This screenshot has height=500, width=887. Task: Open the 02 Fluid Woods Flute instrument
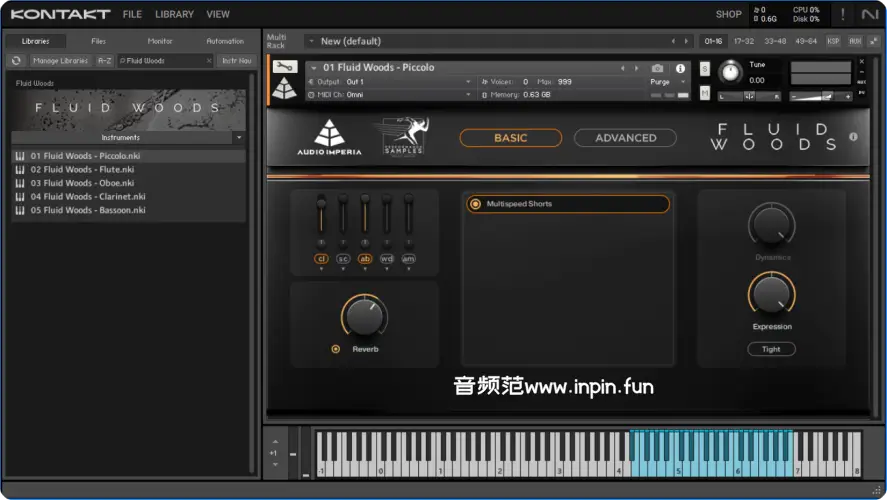[x=73, y=170]
